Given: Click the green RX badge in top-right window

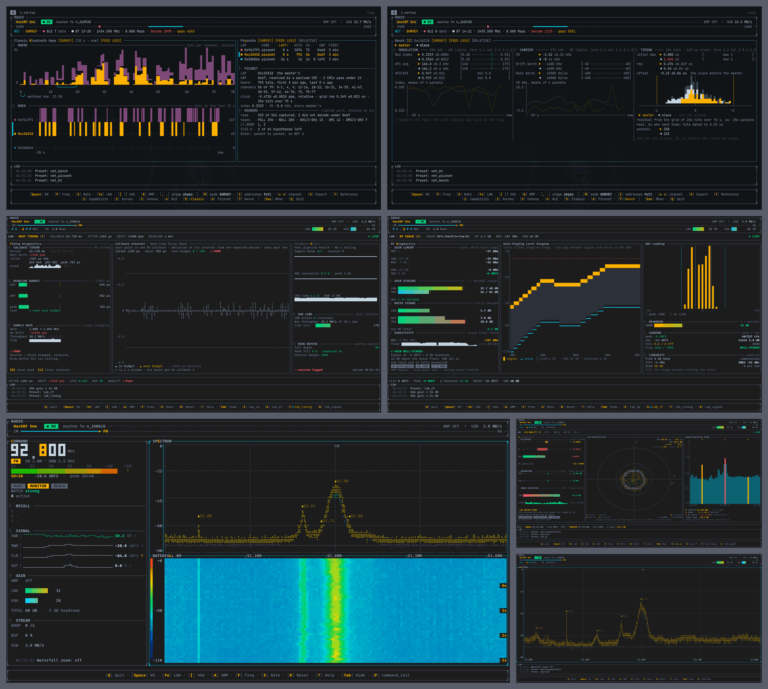Looking at the screenshot, I should coord(428,22).
